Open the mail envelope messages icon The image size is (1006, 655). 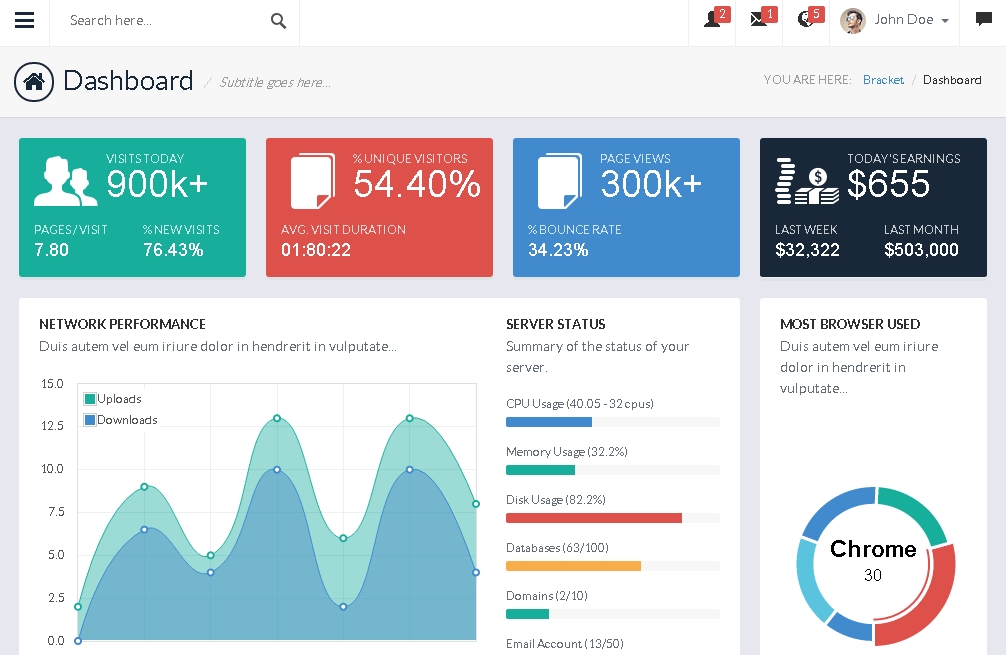pos(759,20)
